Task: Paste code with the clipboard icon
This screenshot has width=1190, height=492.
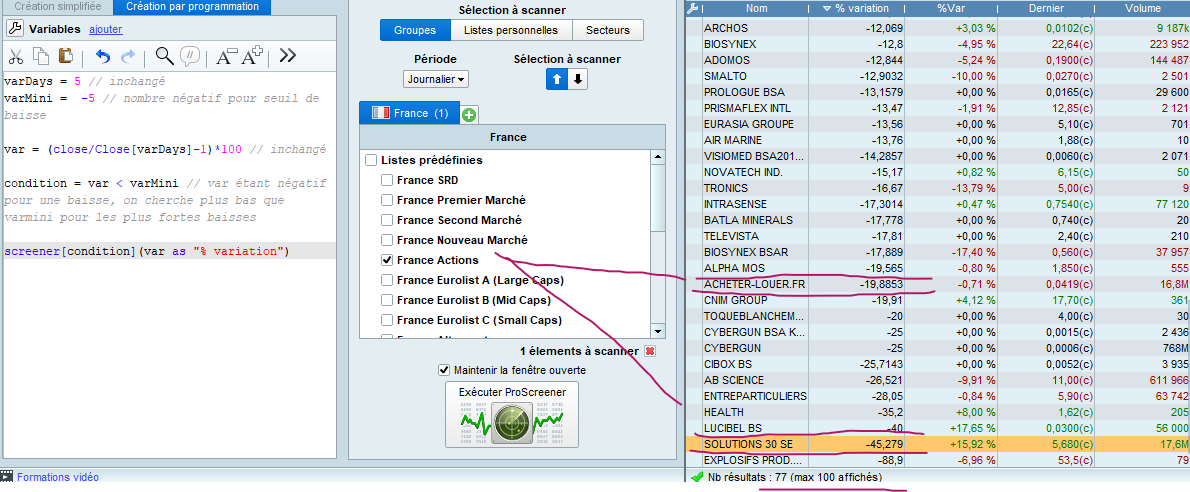Action: pyautogui.click(x=66, y=55)
